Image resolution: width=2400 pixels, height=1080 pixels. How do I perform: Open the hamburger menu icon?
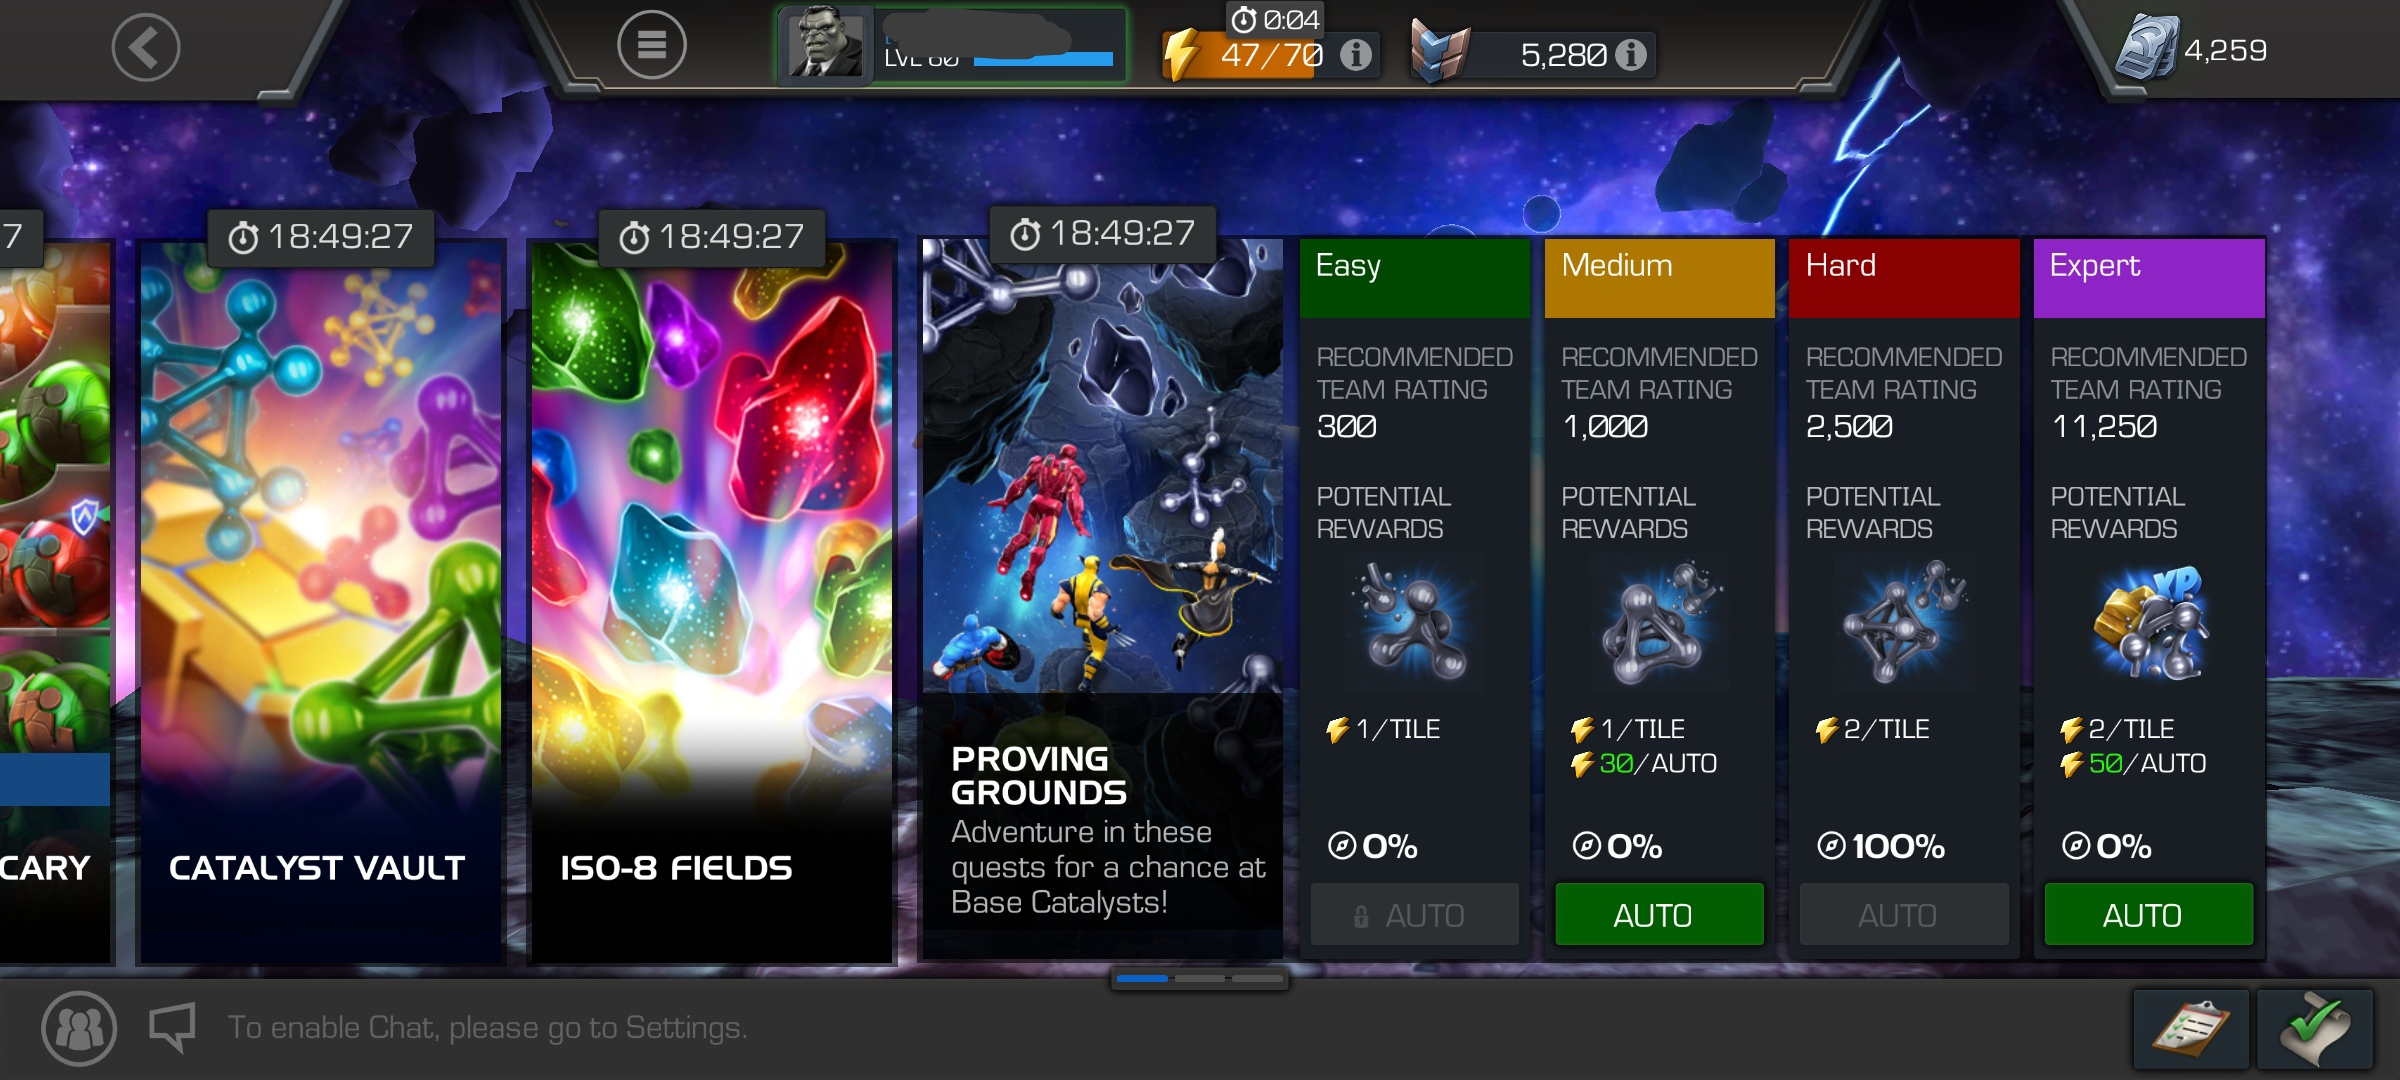coord(651,45)
